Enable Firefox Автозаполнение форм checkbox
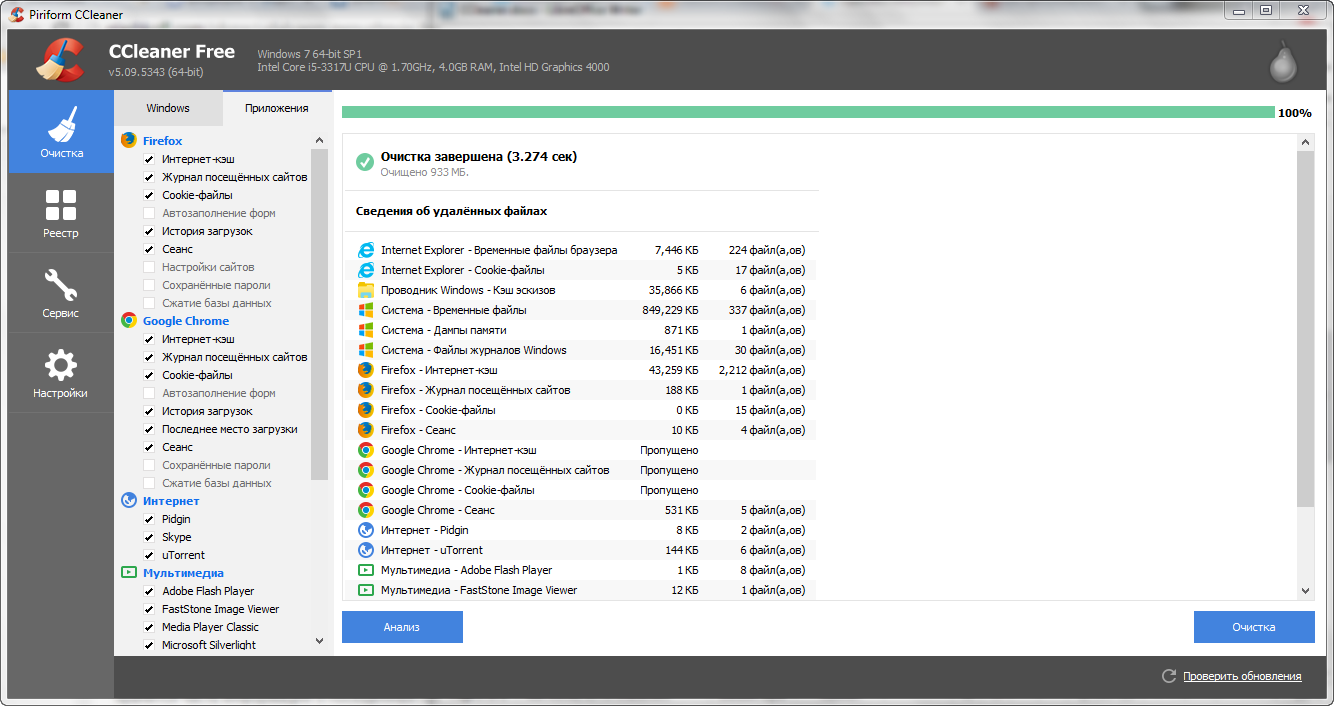Screen dimensions: 1334x706 point(149,213)
